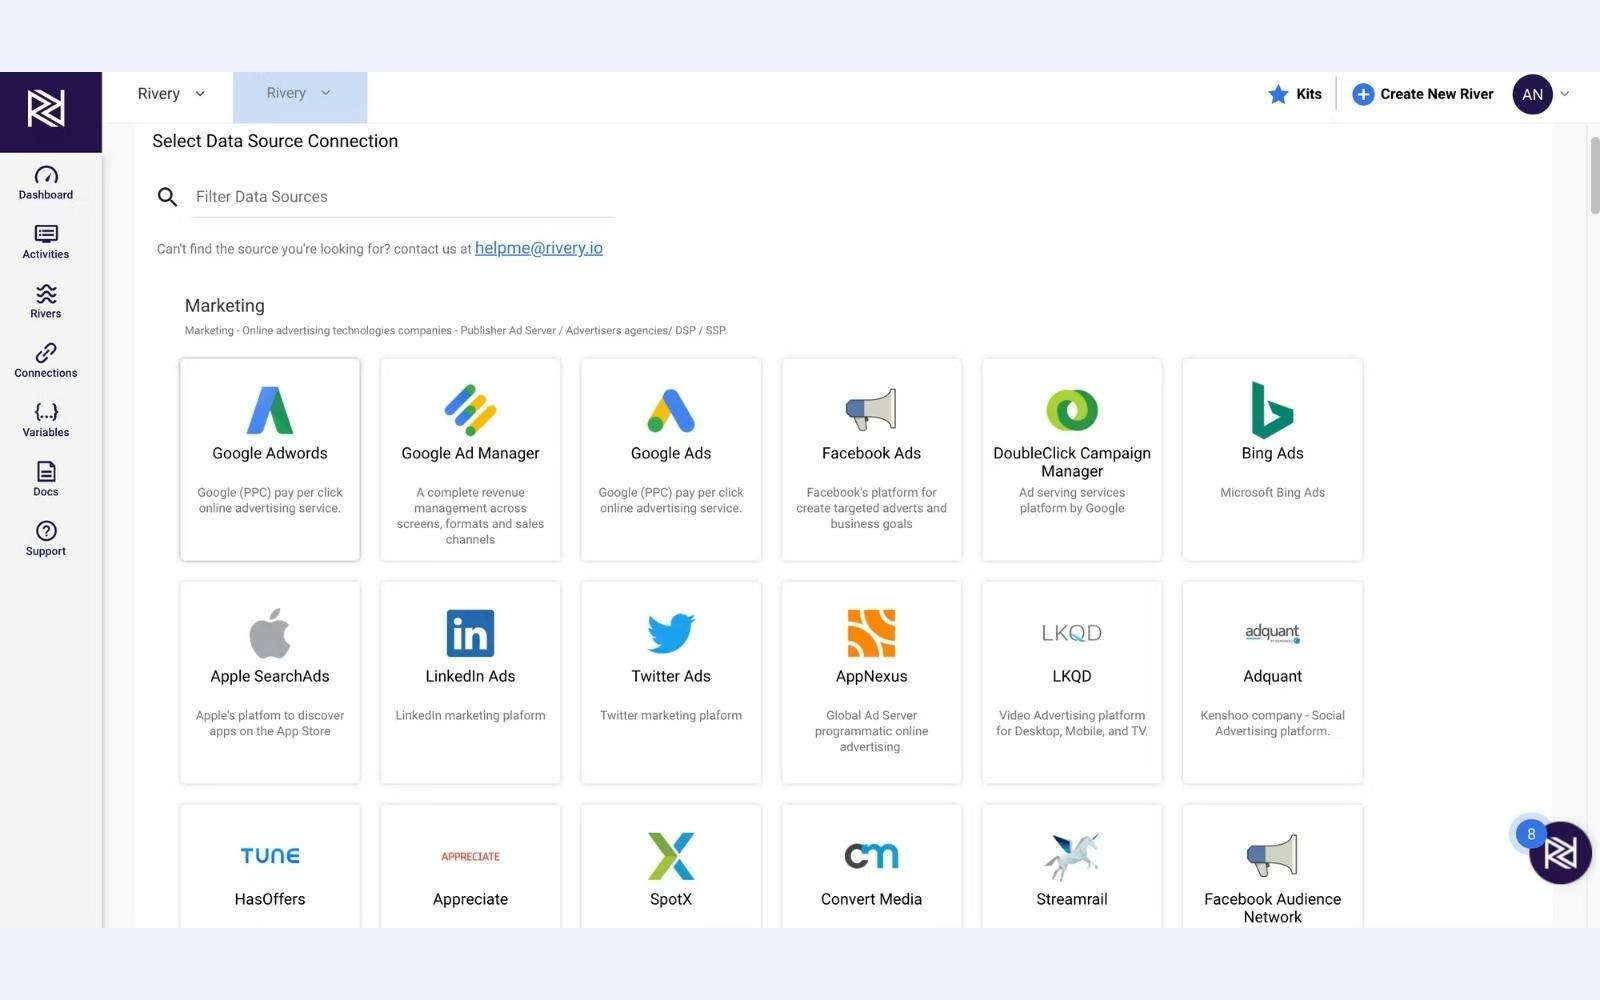Click the Adquant Kenshoo company description

click(x=1272, y=723)
